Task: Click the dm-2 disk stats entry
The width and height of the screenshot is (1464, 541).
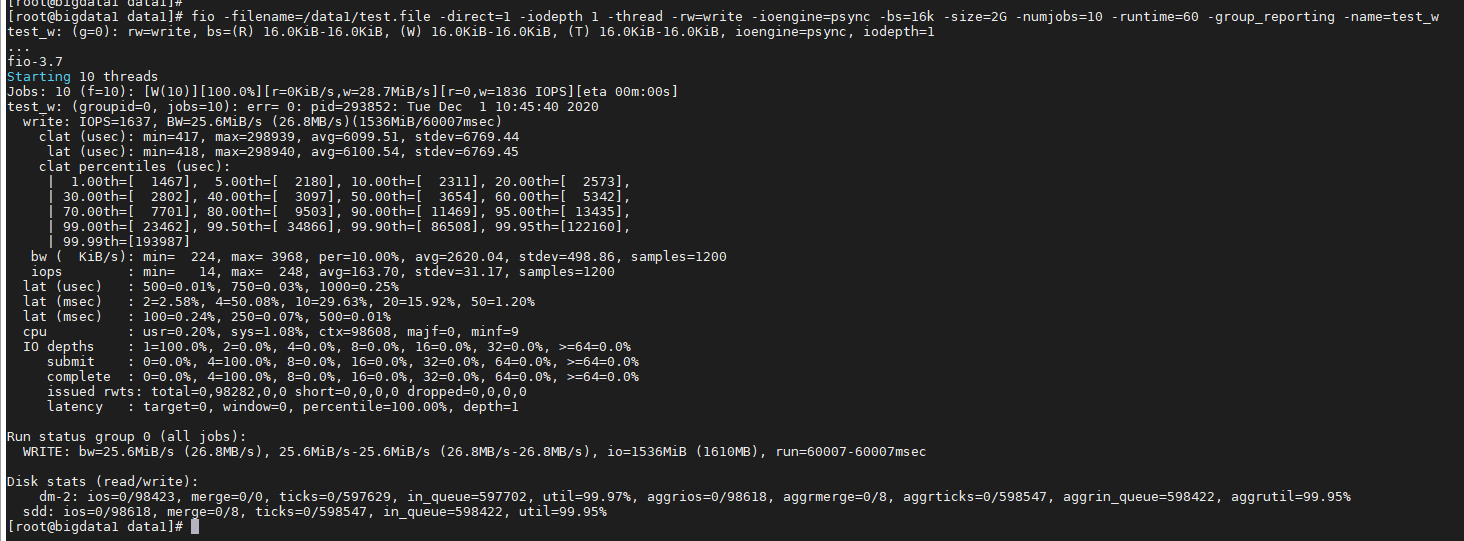Action: [56, 497]
